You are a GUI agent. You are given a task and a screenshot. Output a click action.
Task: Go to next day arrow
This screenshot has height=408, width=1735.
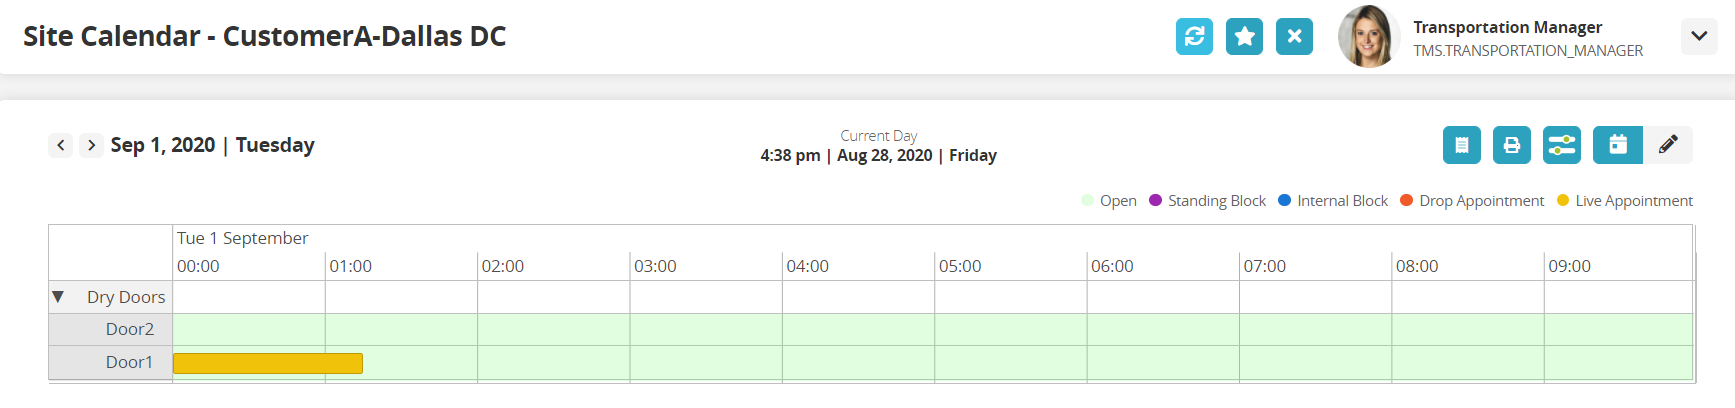pyautogui.click(x=91, y=145)
